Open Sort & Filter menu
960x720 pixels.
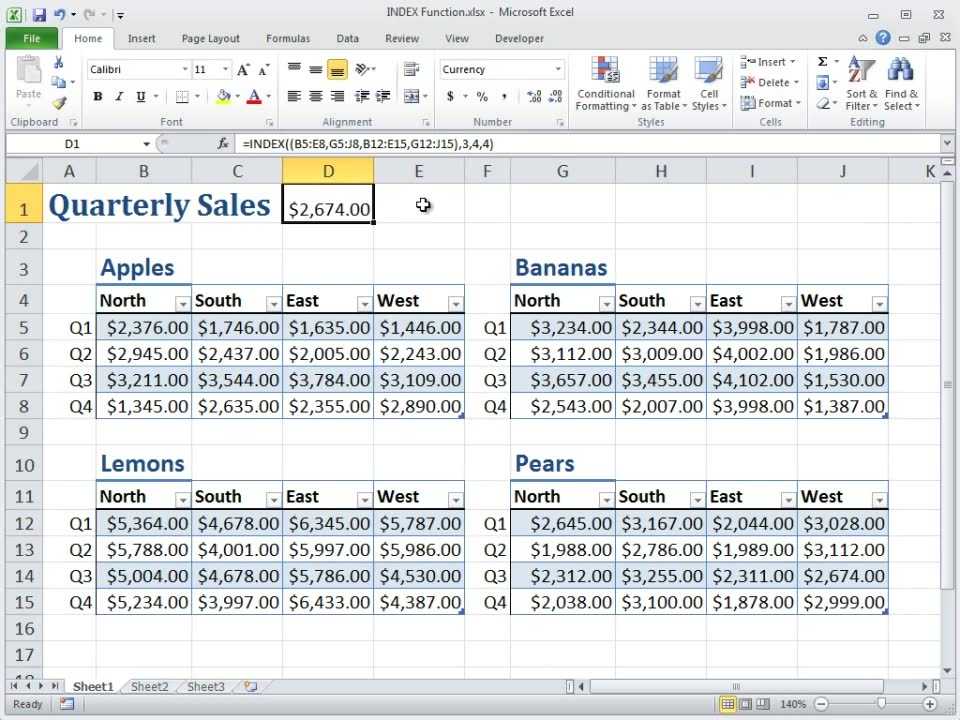[861, 84]
